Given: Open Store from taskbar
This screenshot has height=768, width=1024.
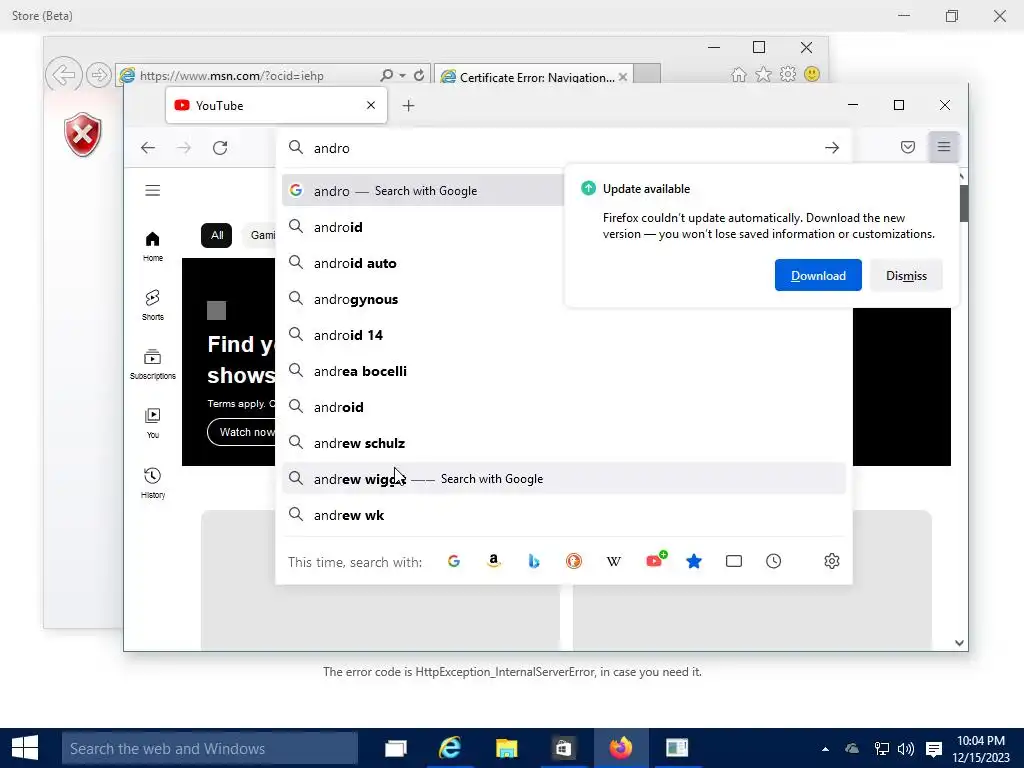Looking at the screenshot, I should tap(563, 748).
